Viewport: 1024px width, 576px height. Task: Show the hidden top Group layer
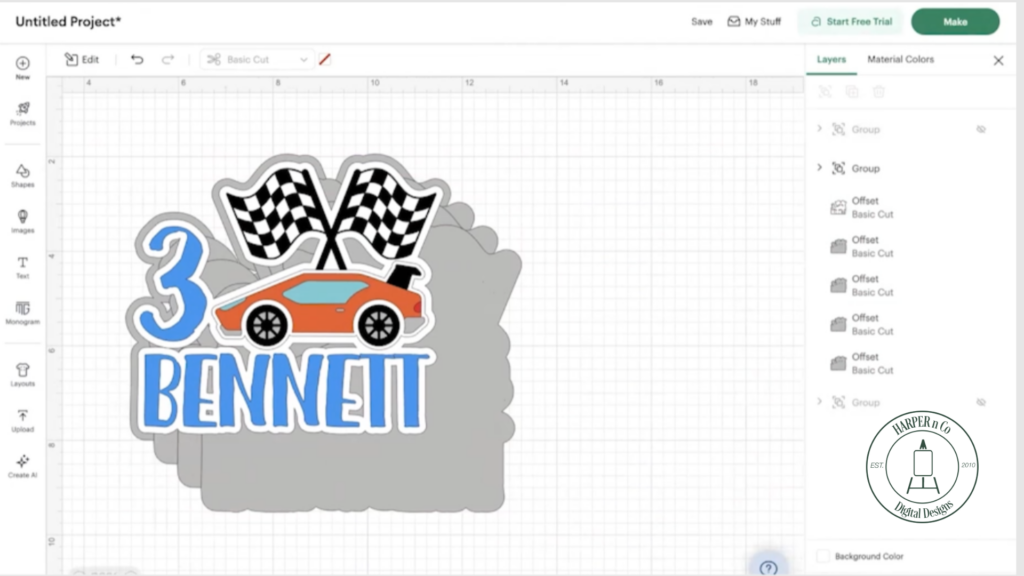click(981, 129)
